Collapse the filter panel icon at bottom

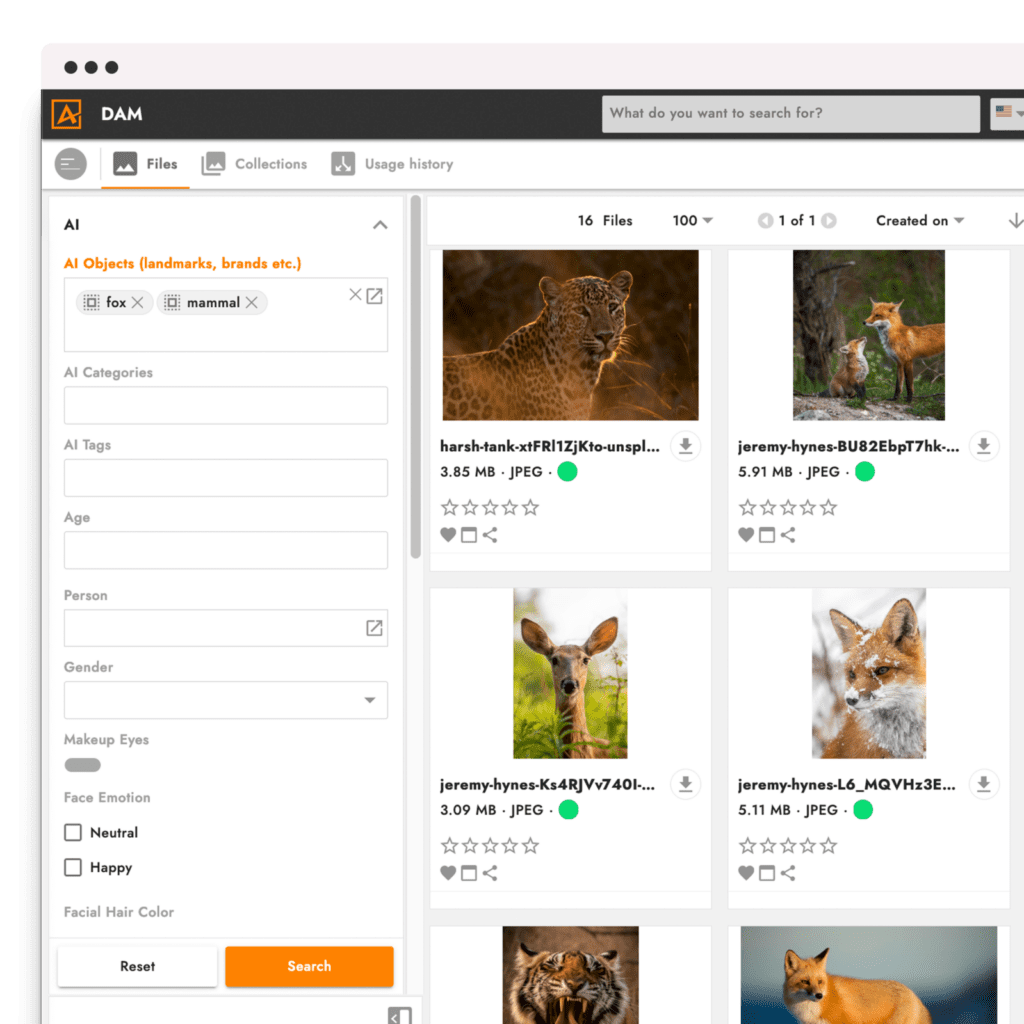[400, 1016]
